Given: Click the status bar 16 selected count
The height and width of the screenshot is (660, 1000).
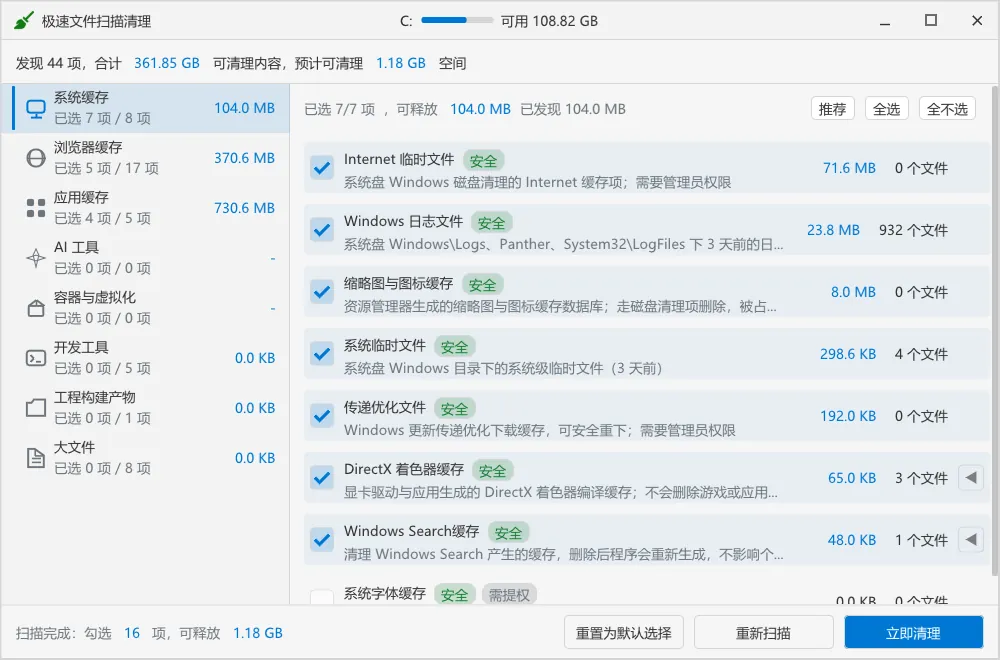Looking at the screenshot, I should (132, 633).
